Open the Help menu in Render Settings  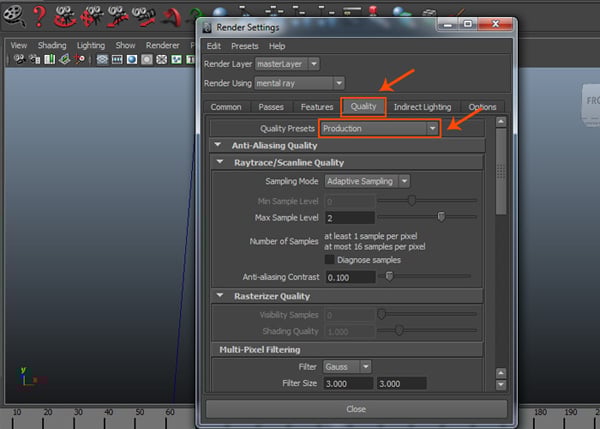click(277, 46)
